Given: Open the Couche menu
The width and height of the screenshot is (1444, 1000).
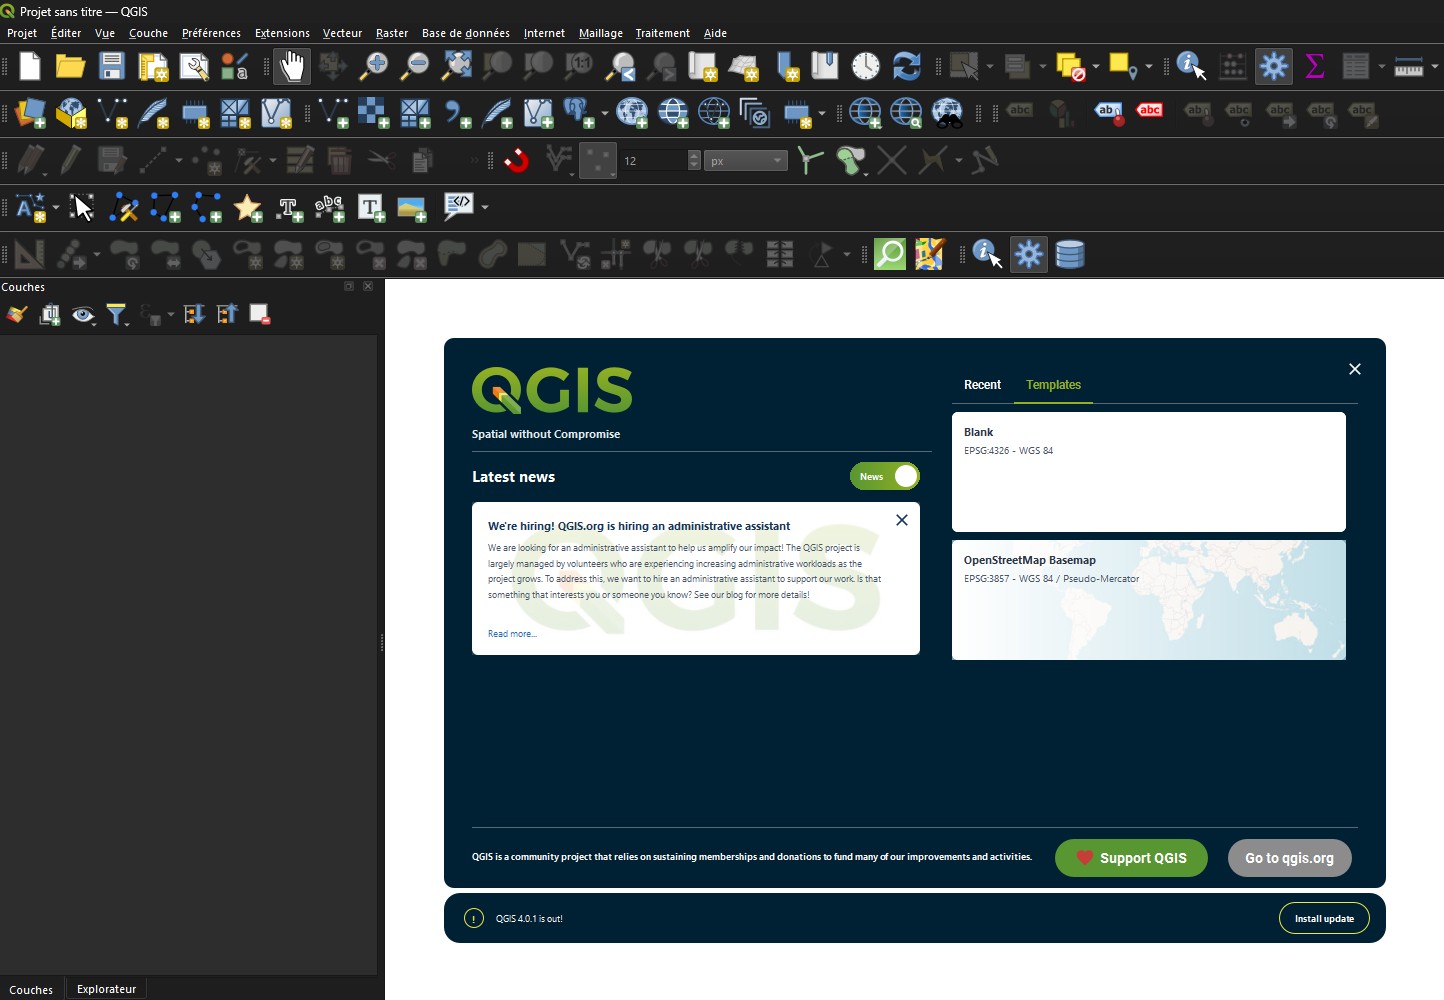Looking at the screenshot, I should [148, 33].
